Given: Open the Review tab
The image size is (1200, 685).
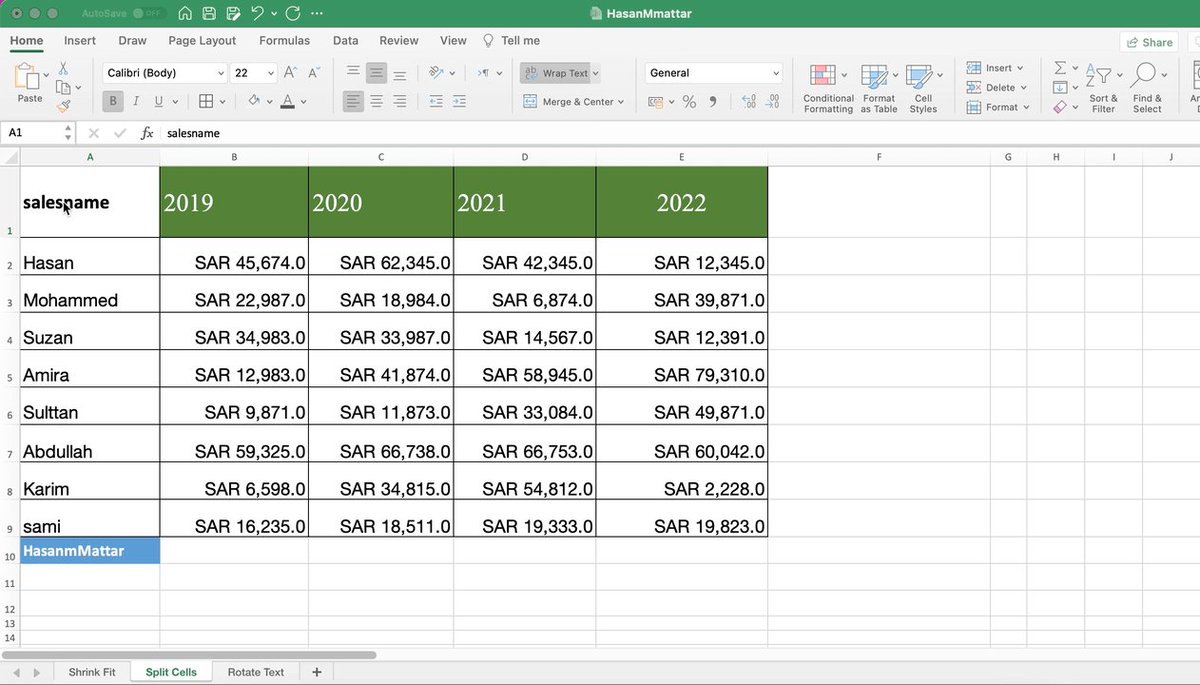Looking at the screenshot, I should pyautogui.click(x=399, y=41).
